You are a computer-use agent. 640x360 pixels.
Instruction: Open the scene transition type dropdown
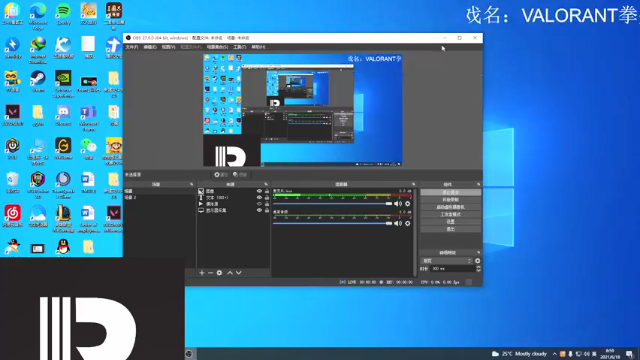pos(447,260)
